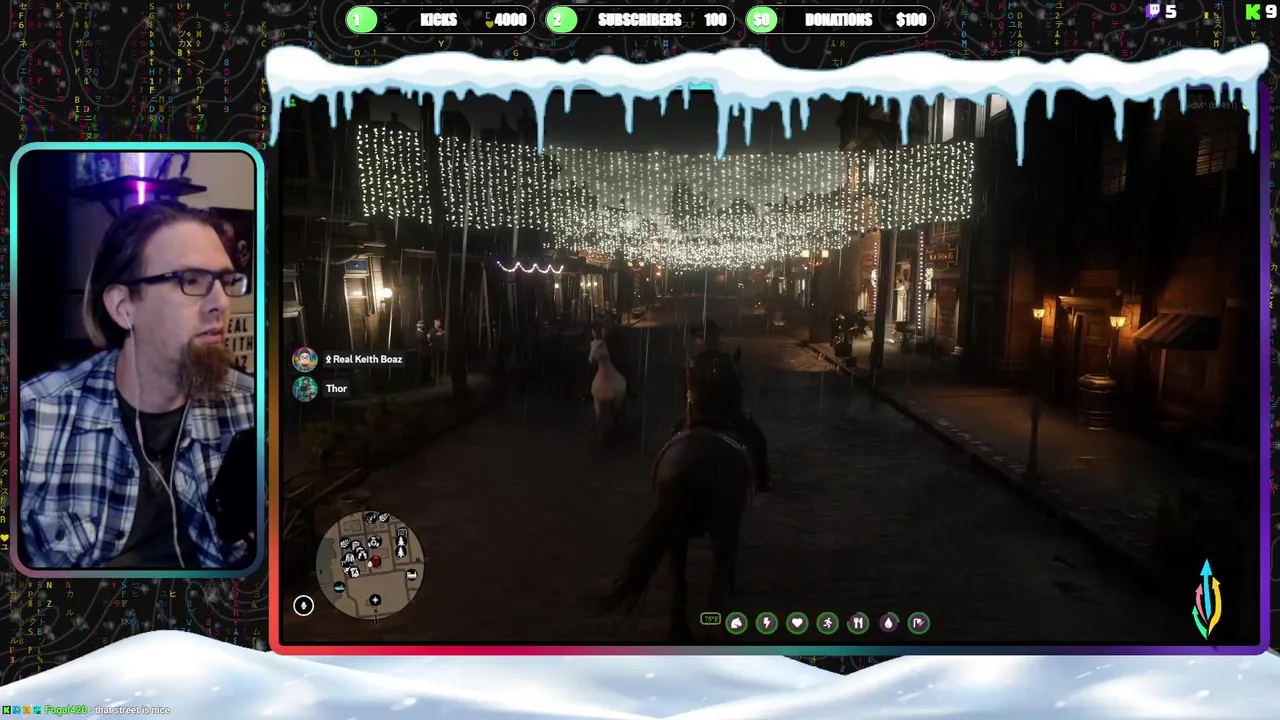Click the boat blip on minimap
The height and width of the screenshot is (720, 1280).
click(x=339, y=587)
